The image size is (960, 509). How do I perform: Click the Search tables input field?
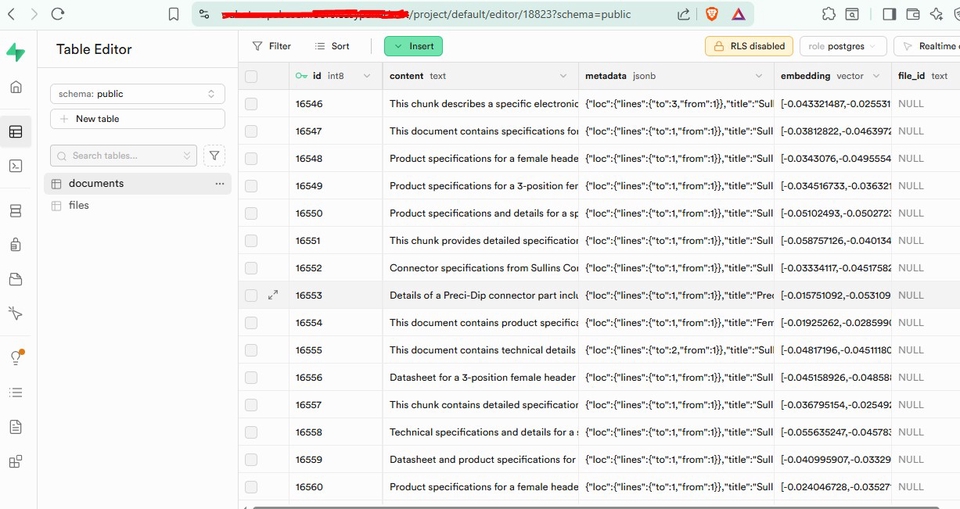point(124,156)
